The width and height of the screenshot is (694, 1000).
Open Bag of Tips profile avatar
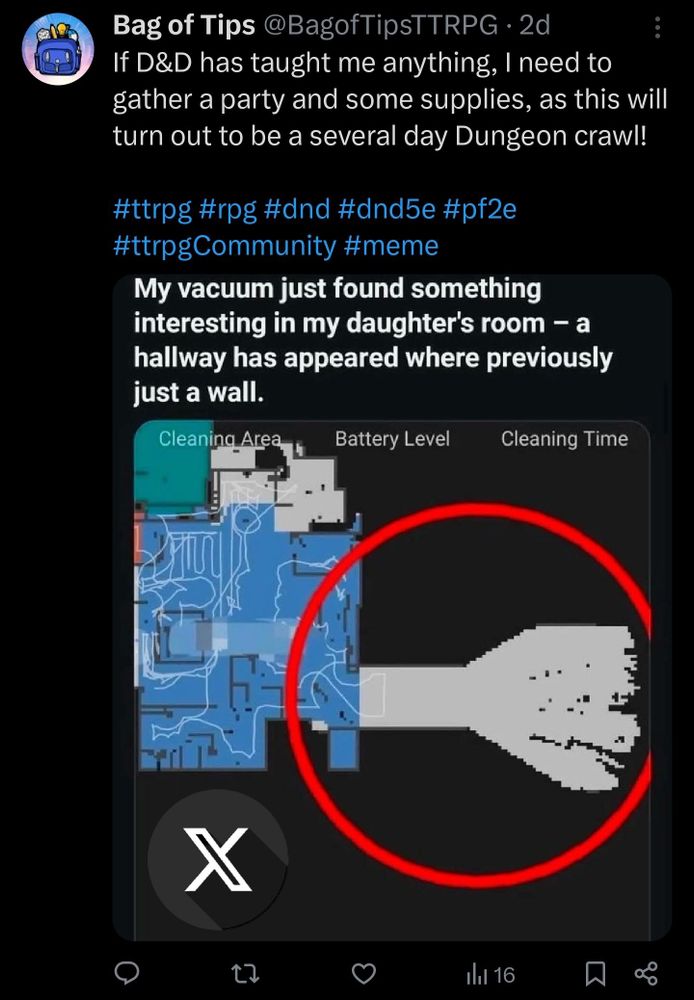click(x=57, y=50)
